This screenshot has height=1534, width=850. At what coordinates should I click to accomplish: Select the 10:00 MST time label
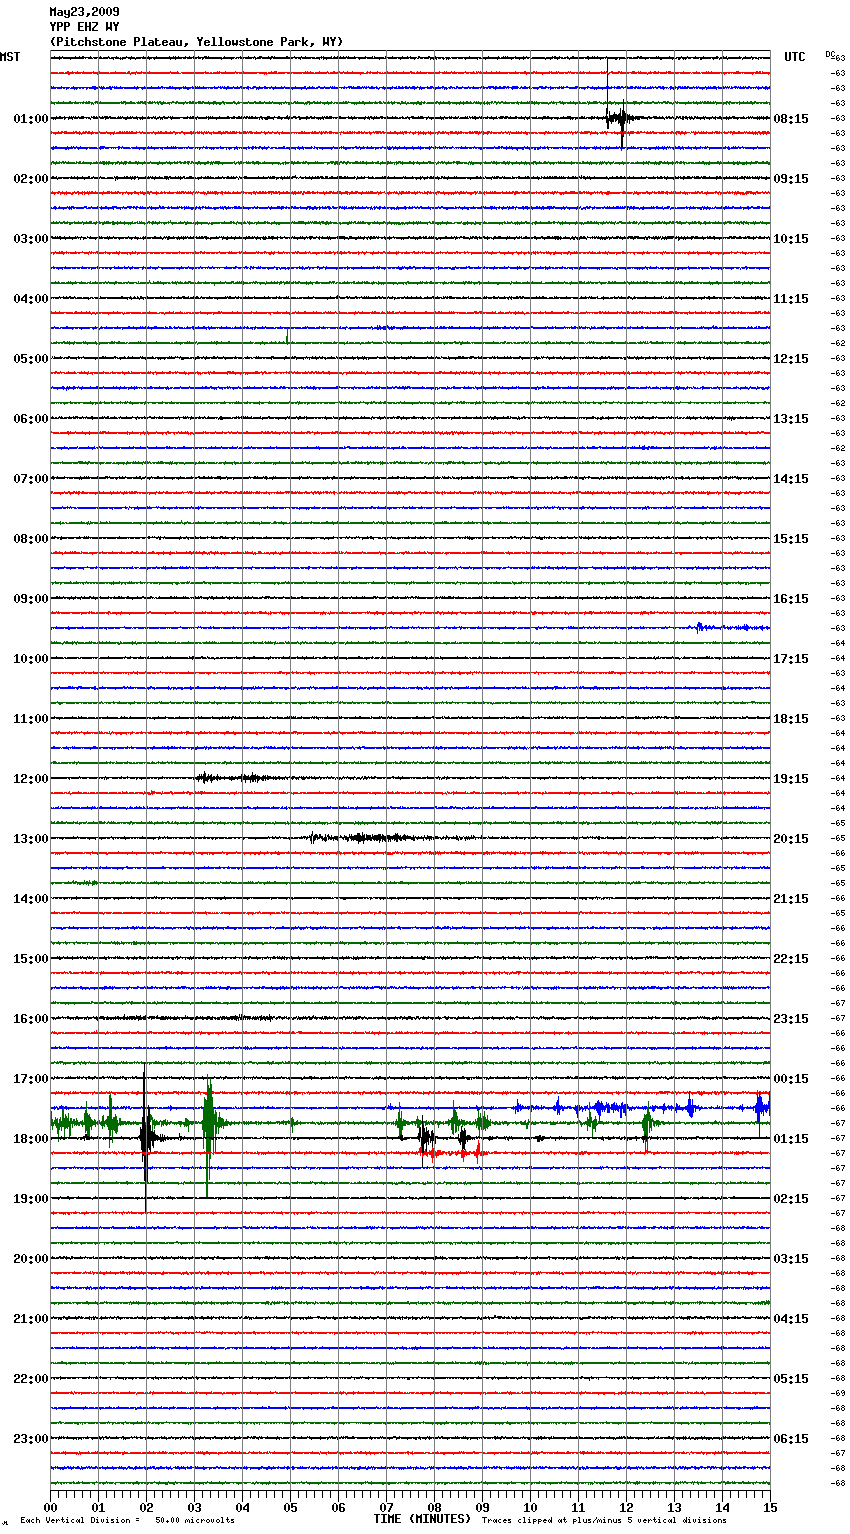click(x=31, y=659)
